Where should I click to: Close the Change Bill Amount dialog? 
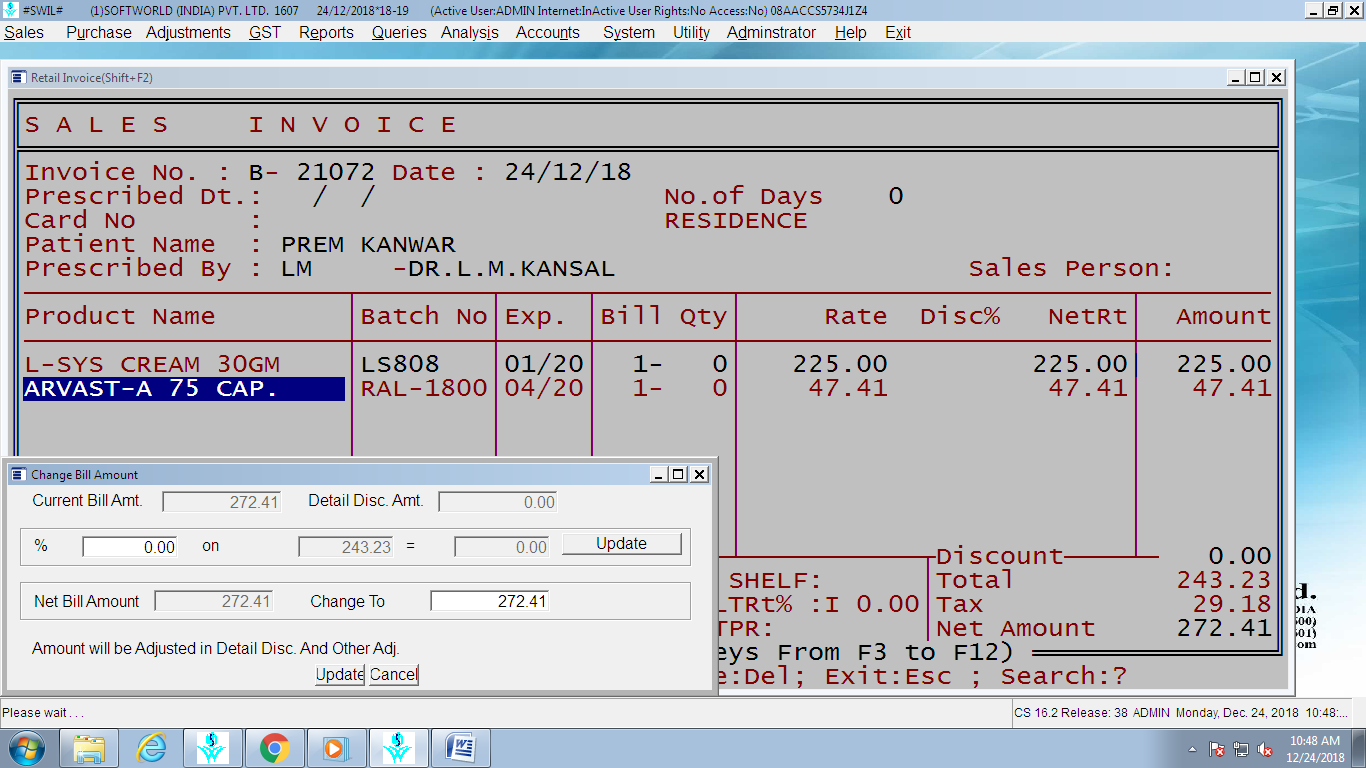pos(699,475)
